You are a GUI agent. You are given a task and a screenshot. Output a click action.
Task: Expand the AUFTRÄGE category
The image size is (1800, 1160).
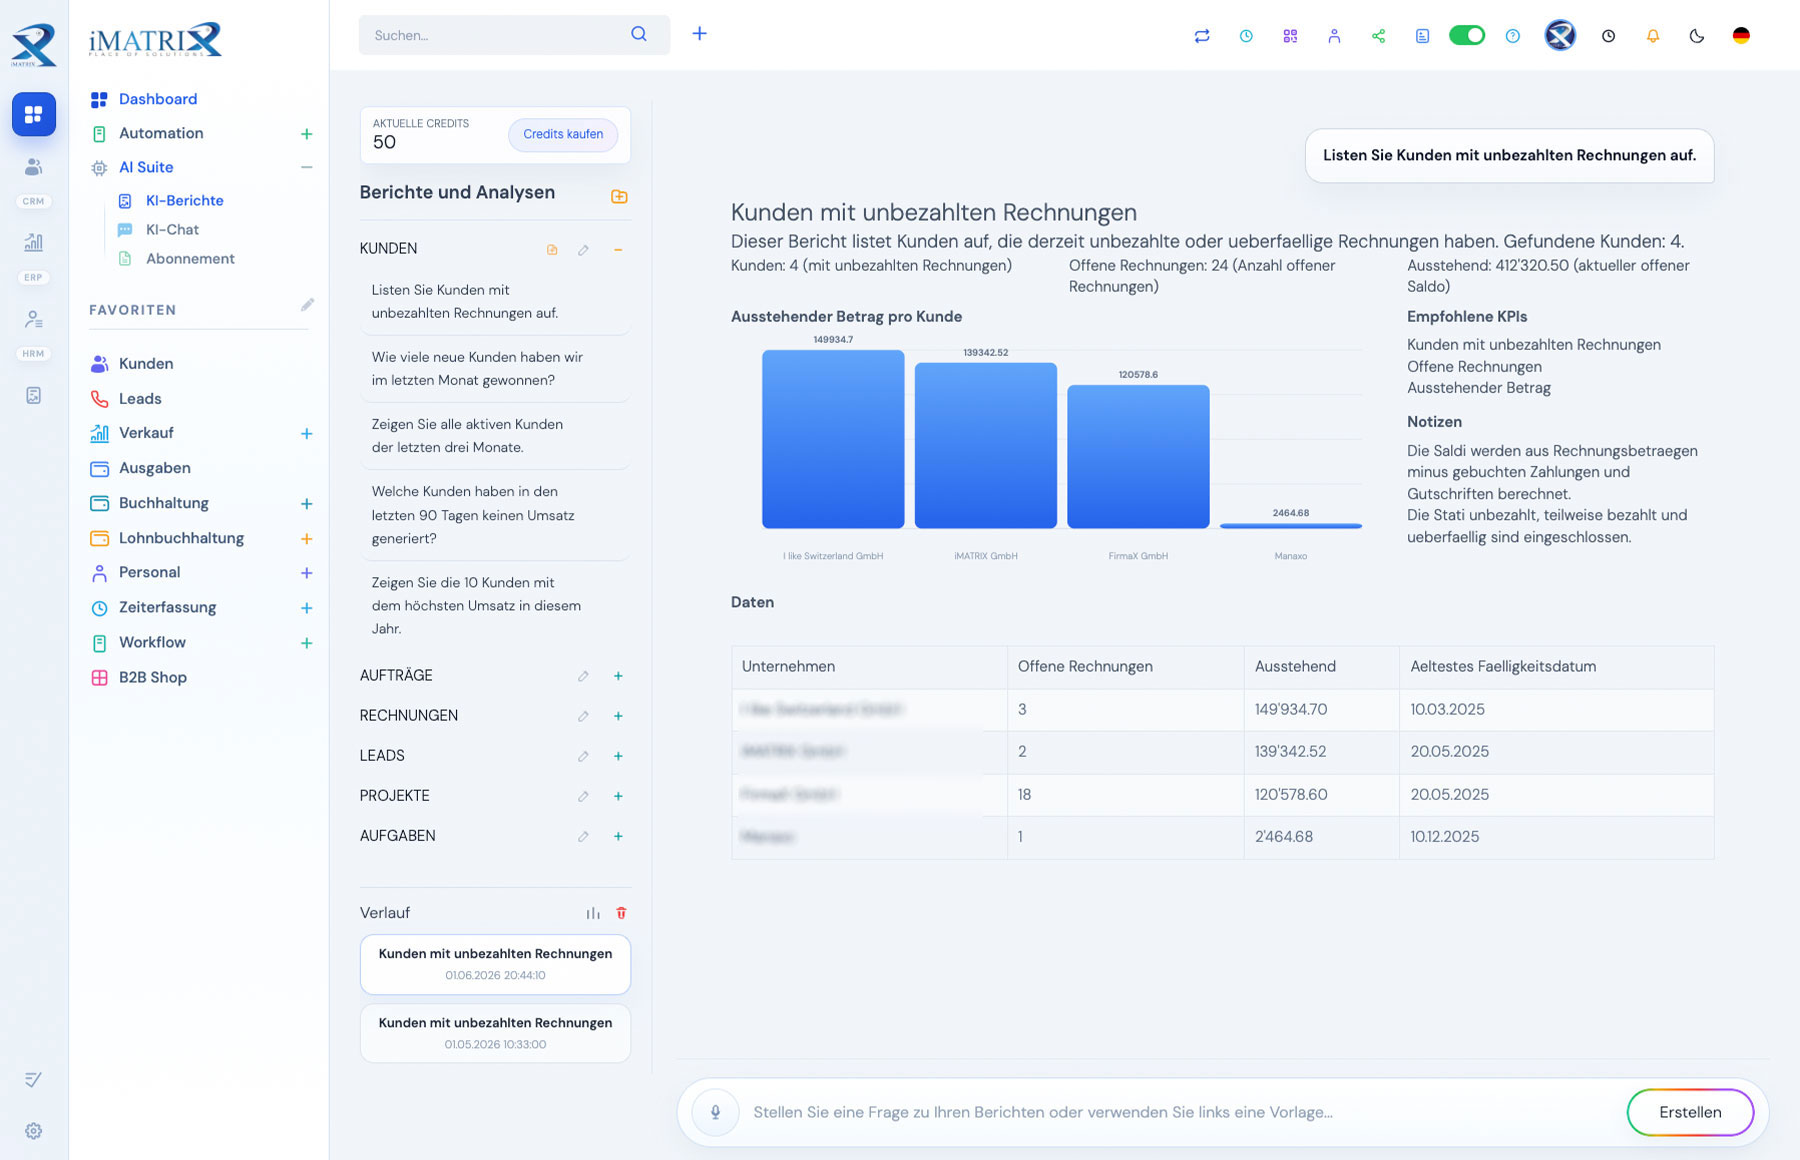pyautogui.click(x=618, y=676)
